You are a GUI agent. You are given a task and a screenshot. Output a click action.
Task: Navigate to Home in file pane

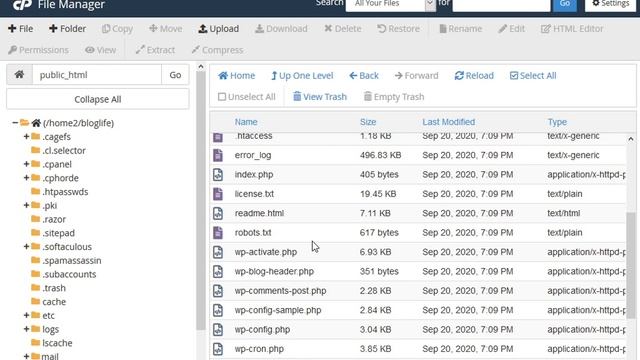coord(236,76)
